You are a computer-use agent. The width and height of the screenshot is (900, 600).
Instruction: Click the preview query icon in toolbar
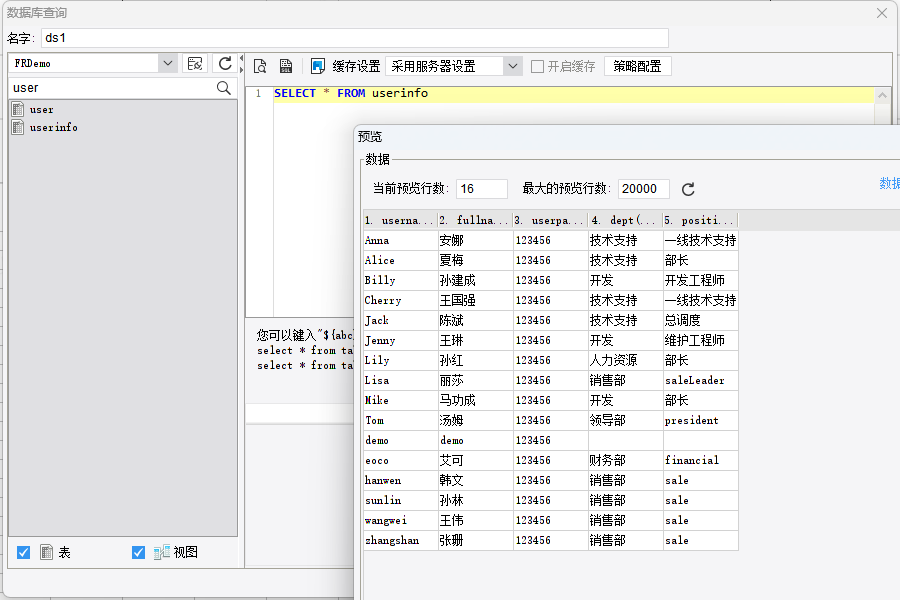[260, 66]
